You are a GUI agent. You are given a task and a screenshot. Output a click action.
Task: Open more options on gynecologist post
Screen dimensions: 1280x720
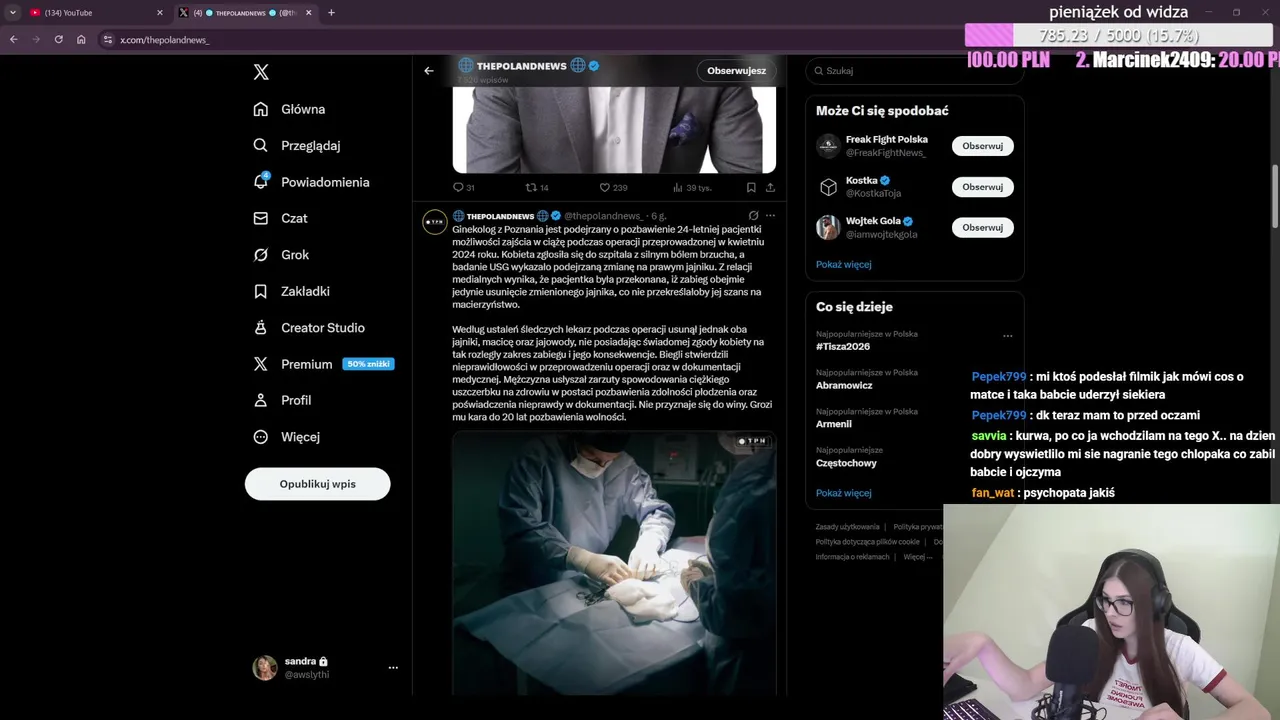tap(770, 215)
